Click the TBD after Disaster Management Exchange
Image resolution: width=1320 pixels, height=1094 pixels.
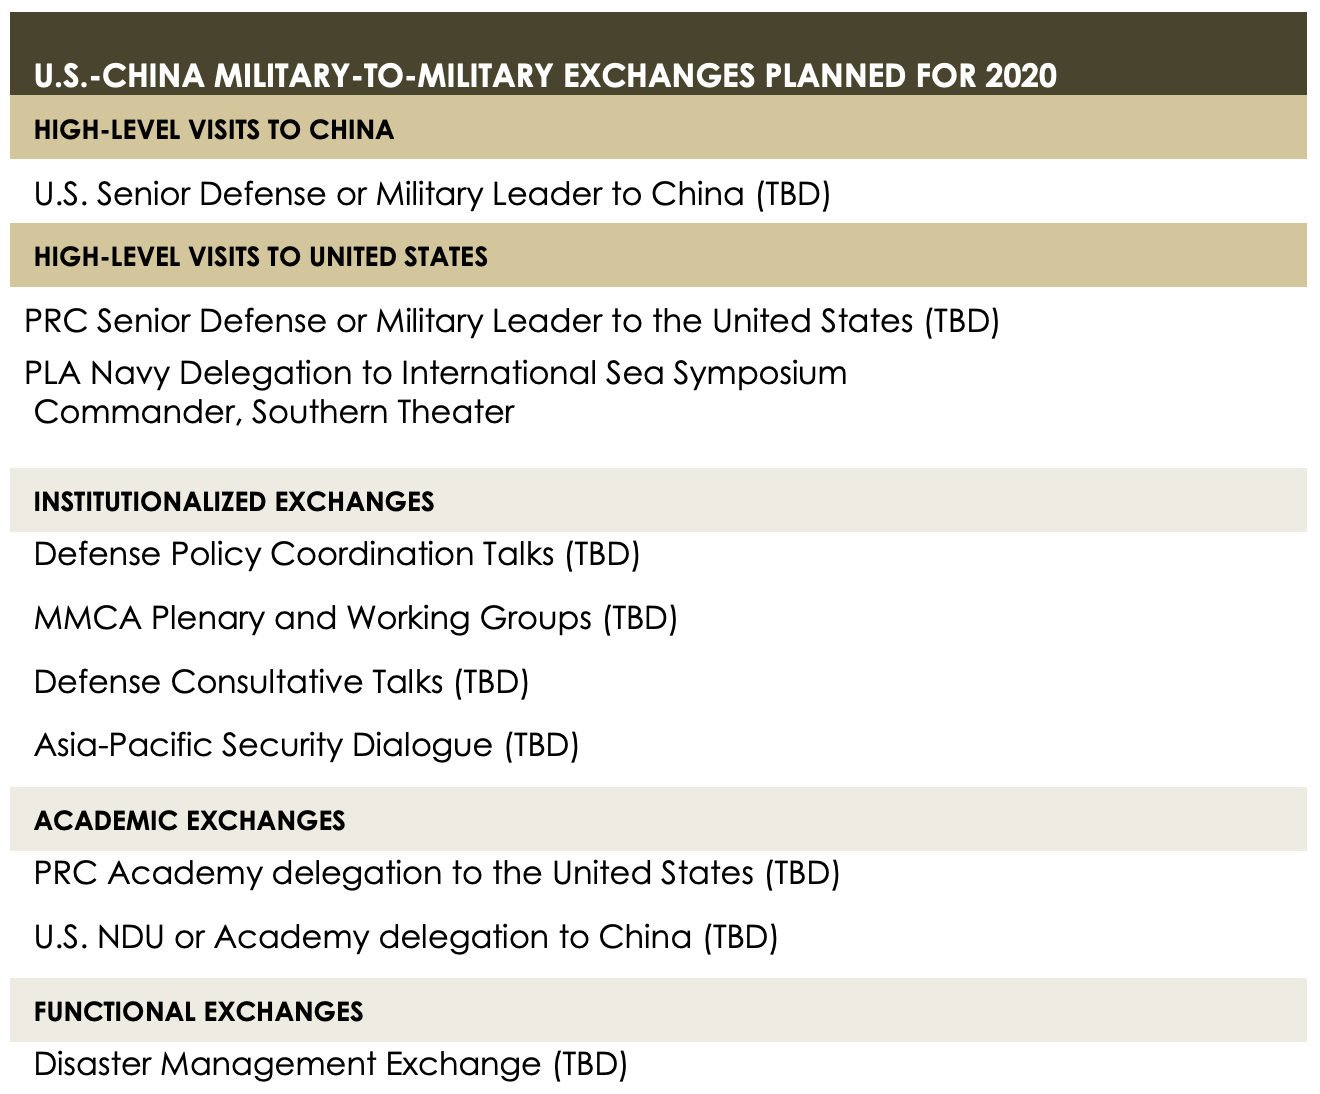click(590, 1064)
